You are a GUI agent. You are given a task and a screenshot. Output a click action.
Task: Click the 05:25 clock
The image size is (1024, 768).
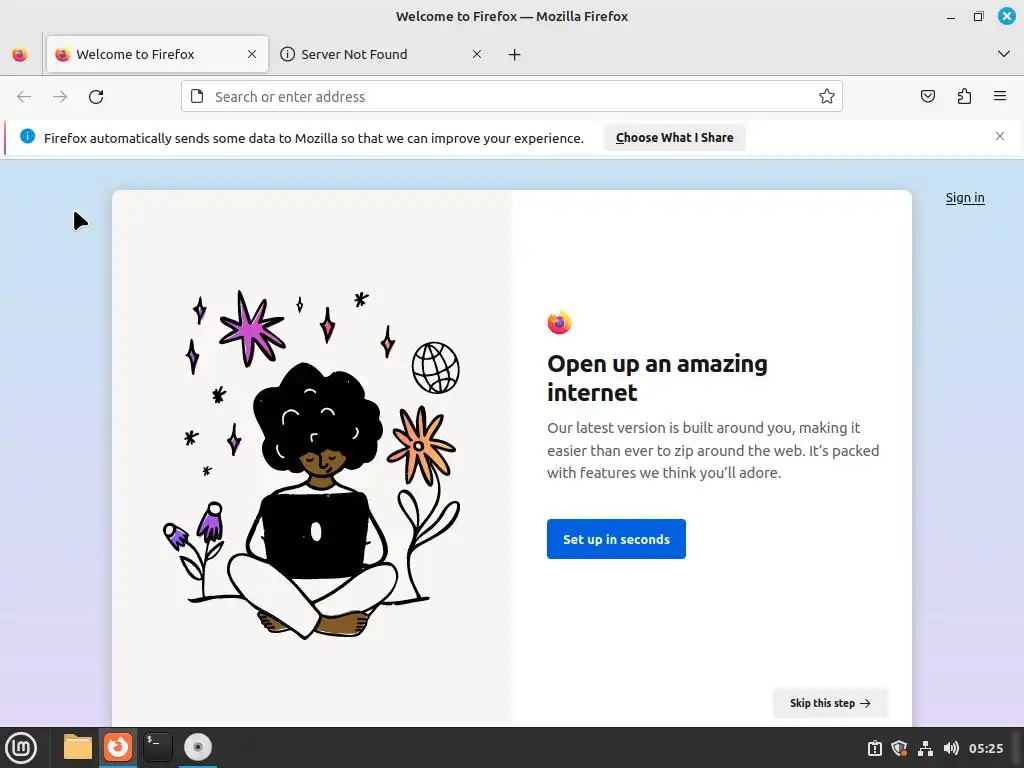(985, 748)
